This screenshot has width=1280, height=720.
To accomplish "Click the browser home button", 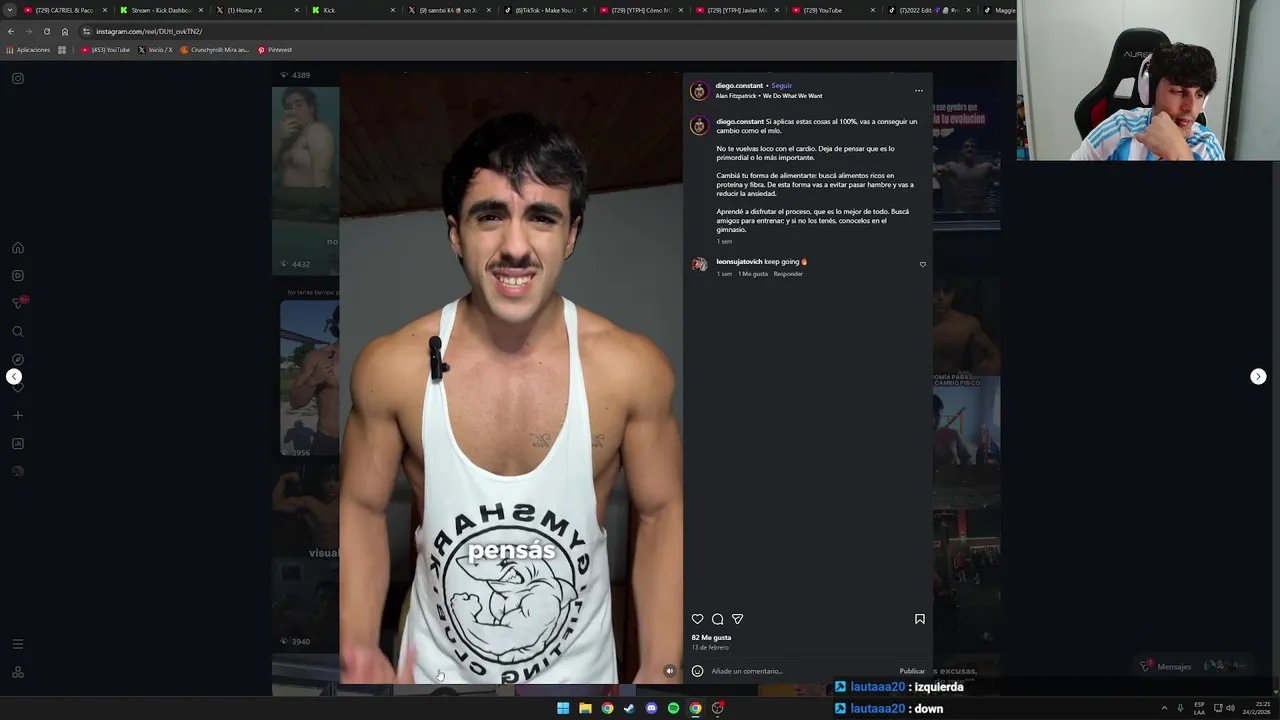I will pyautogui.click(x=65, y=31).
